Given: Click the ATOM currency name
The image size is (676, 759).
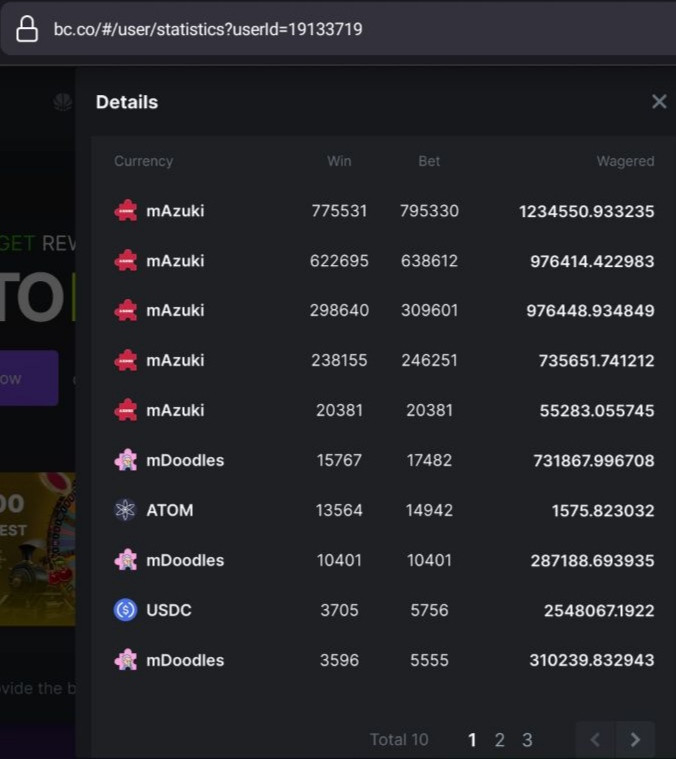Looking at the screenshot, I should tap(170, 510).
